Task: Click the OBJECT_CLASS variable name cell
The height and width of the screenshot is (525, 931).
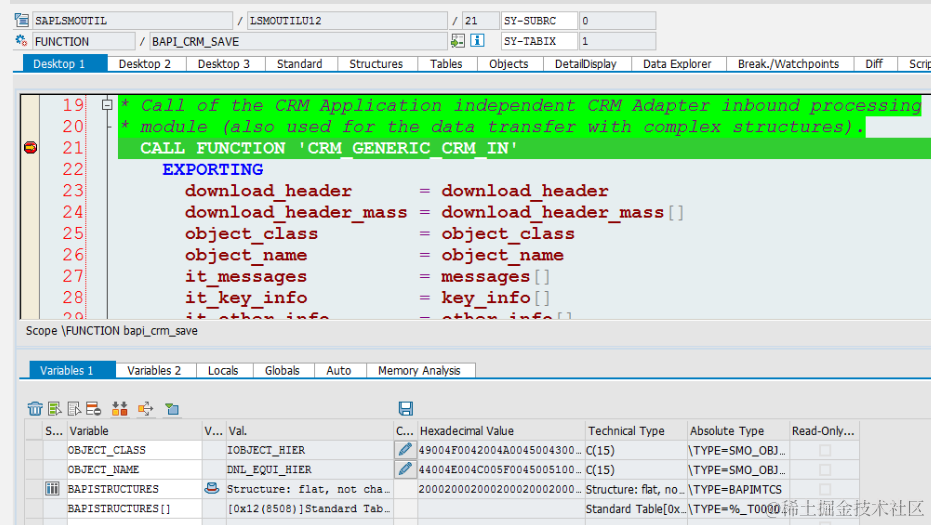Action: [x=134, y=450]
